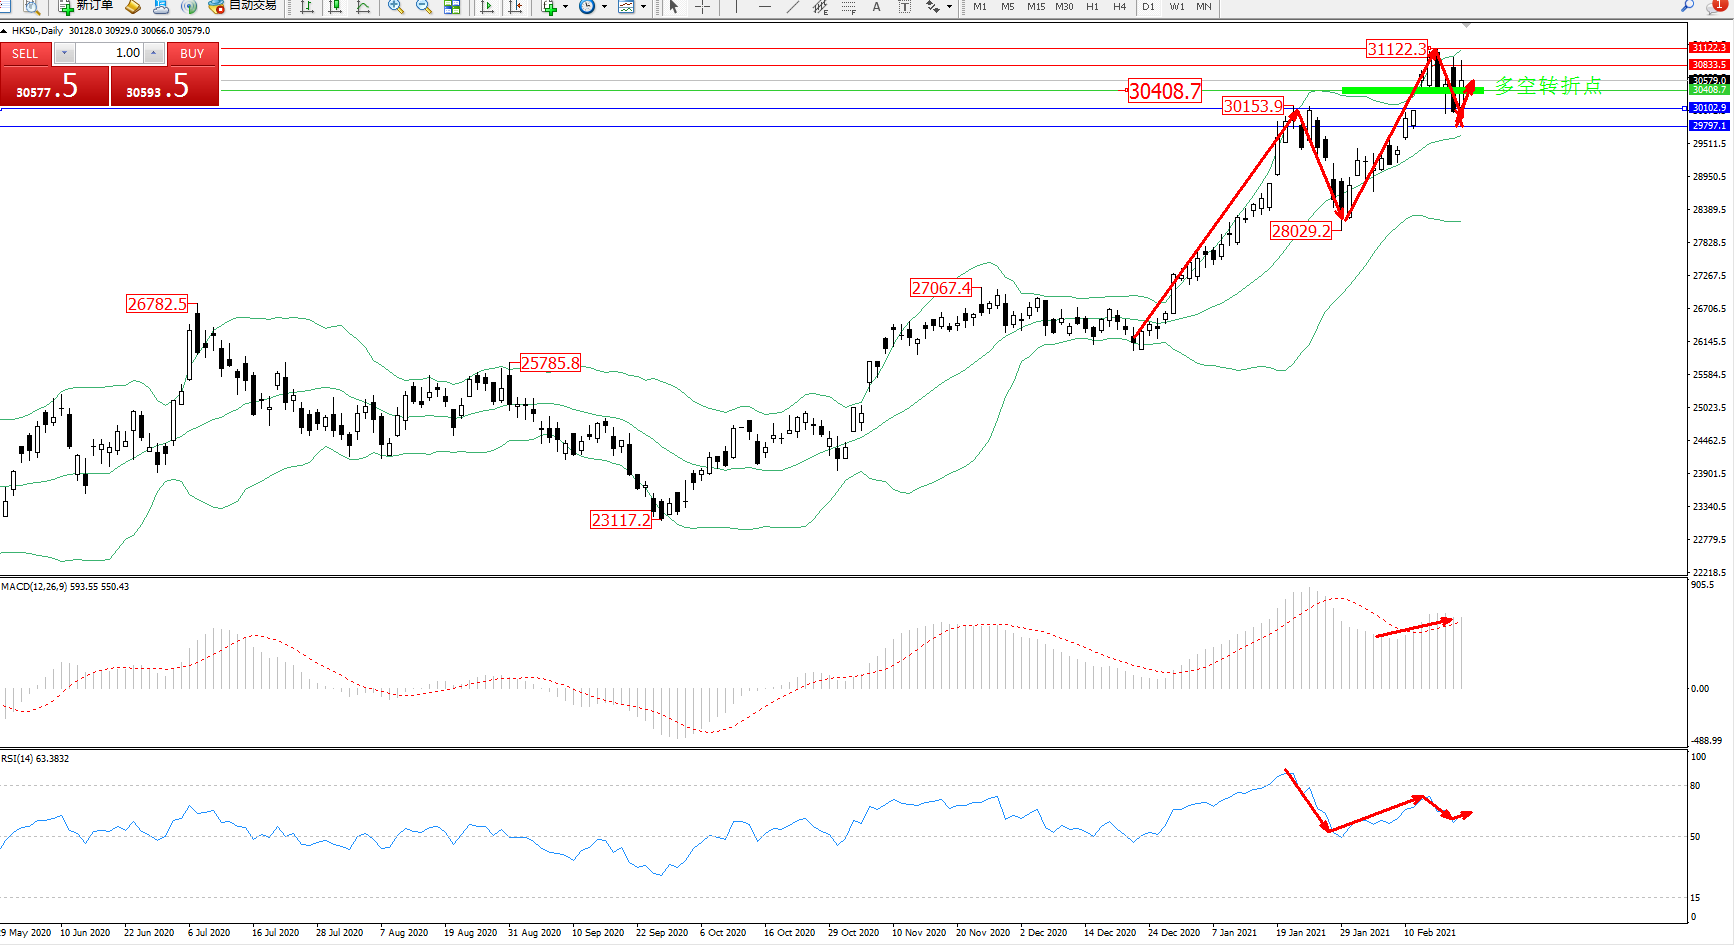Click the New Order (新订单) toolbar button
The image size is (1734, 946).
tap(85, 6)
